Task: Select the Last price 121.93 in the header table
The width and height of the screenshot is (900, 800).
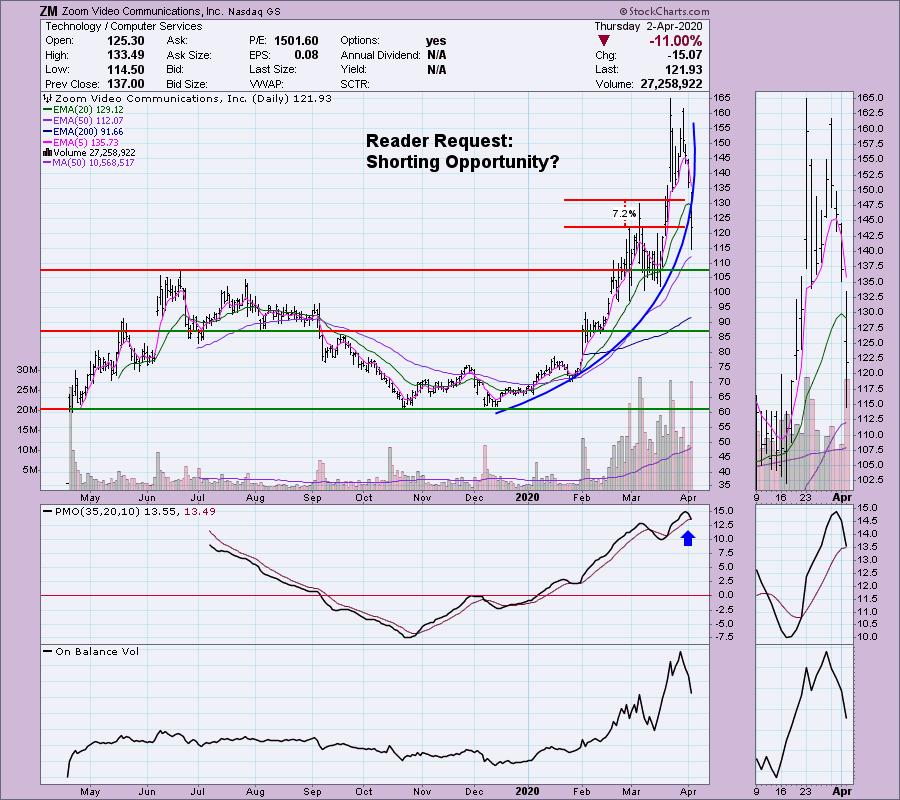Action: pyautogui.click(x=683, y=69)
